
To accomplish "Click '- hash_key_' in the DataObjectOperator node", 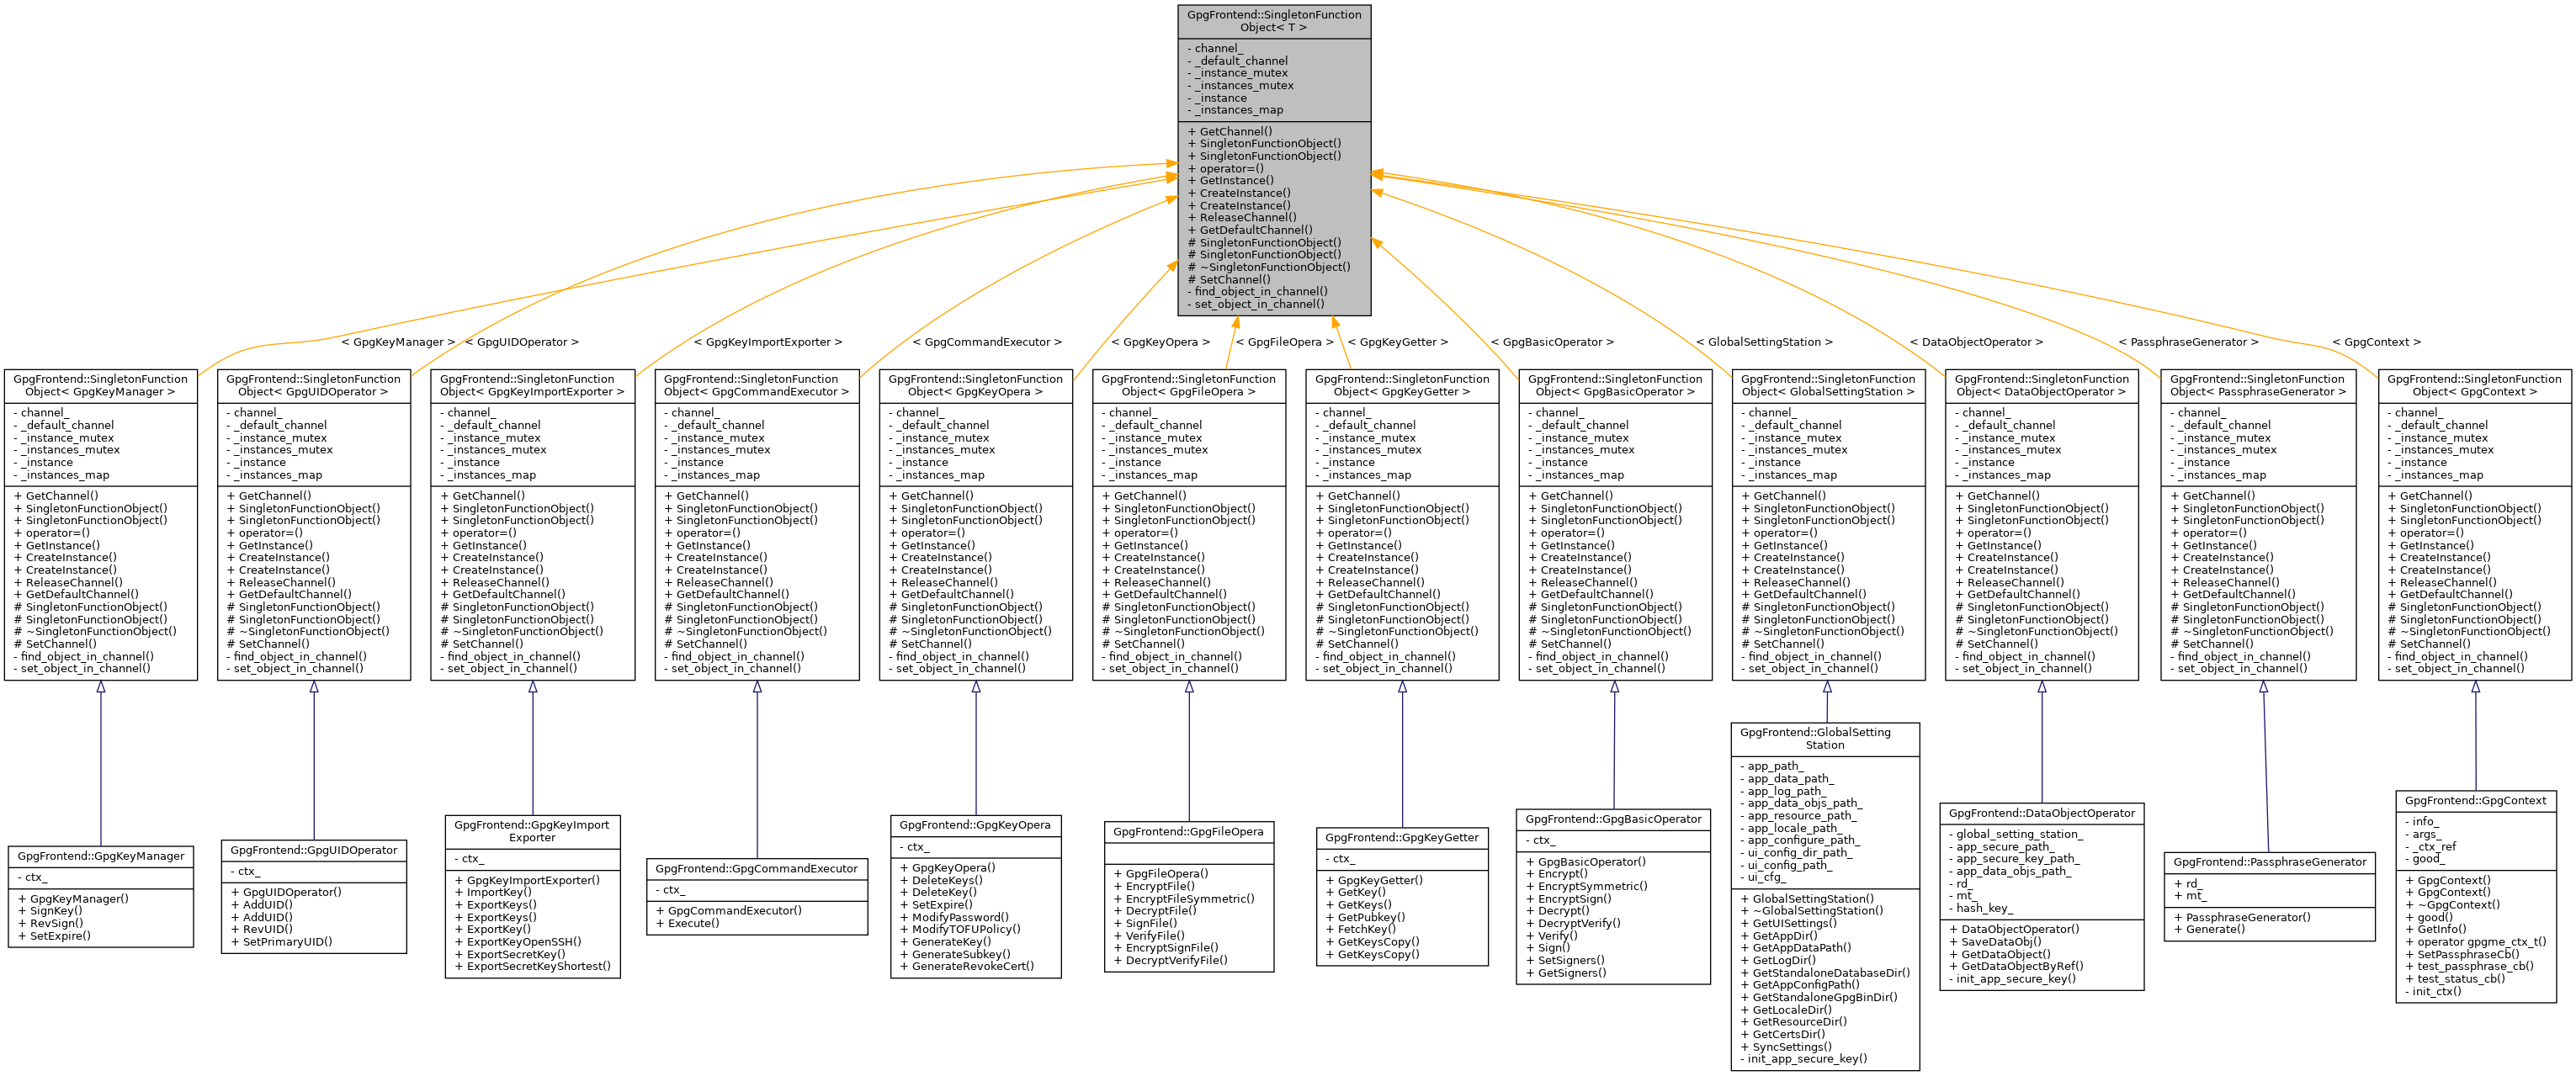I will [x=1981, y=908].
